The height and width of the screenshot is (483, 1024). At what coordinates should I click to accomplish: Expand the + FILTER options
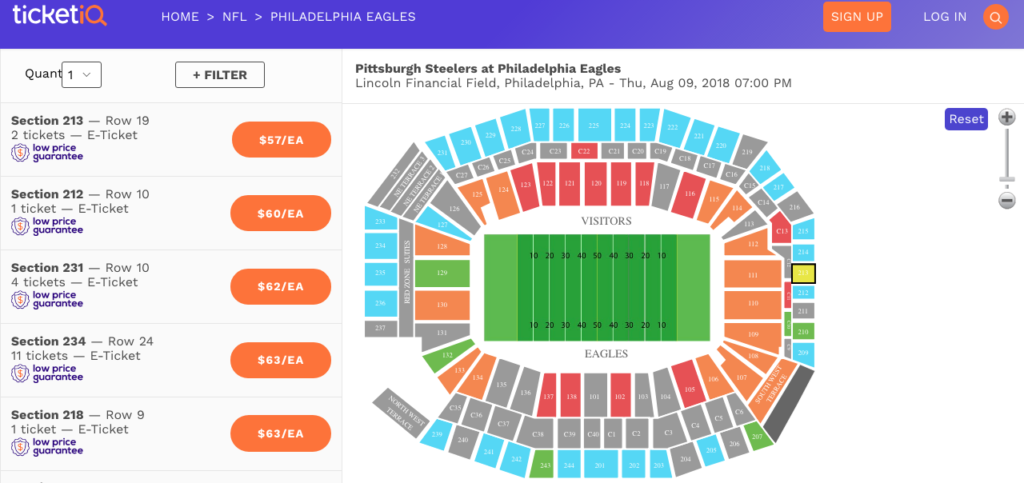click(219, 75)
